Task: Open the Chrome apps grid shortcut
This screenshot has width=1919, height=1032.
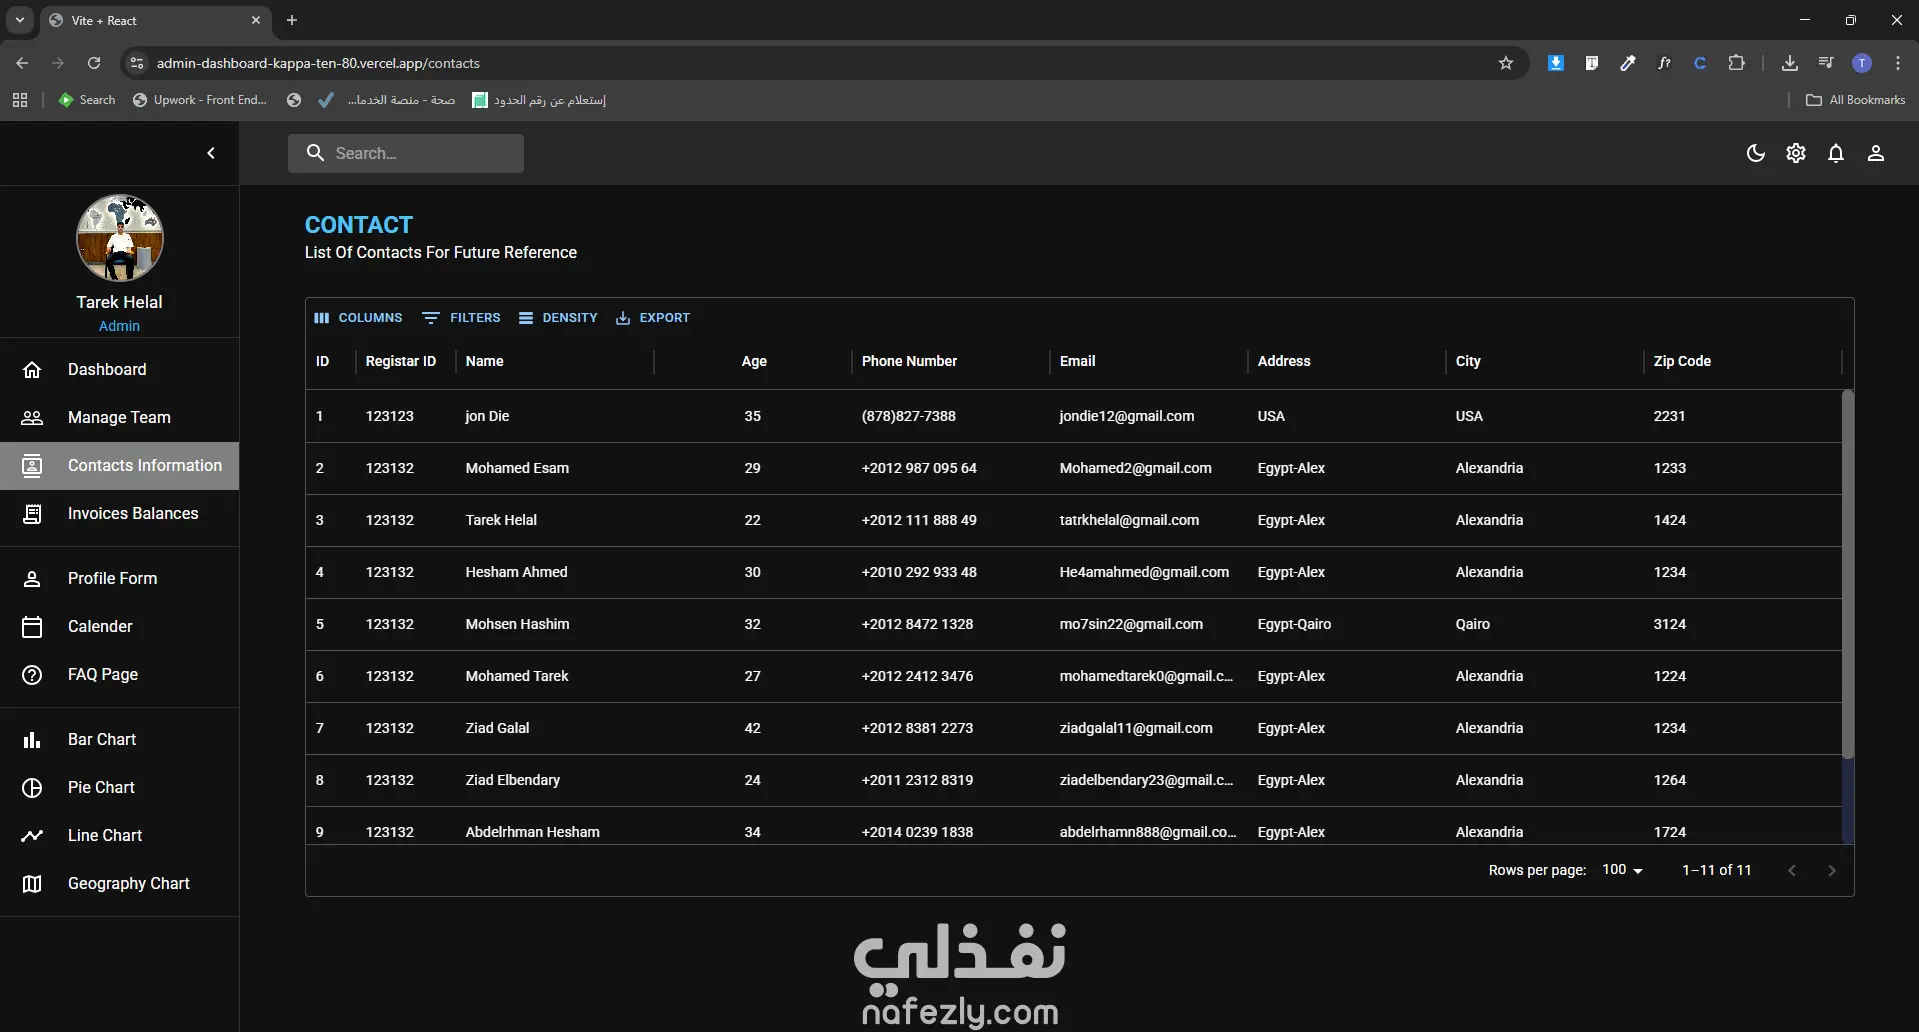Action: point(20,100)
